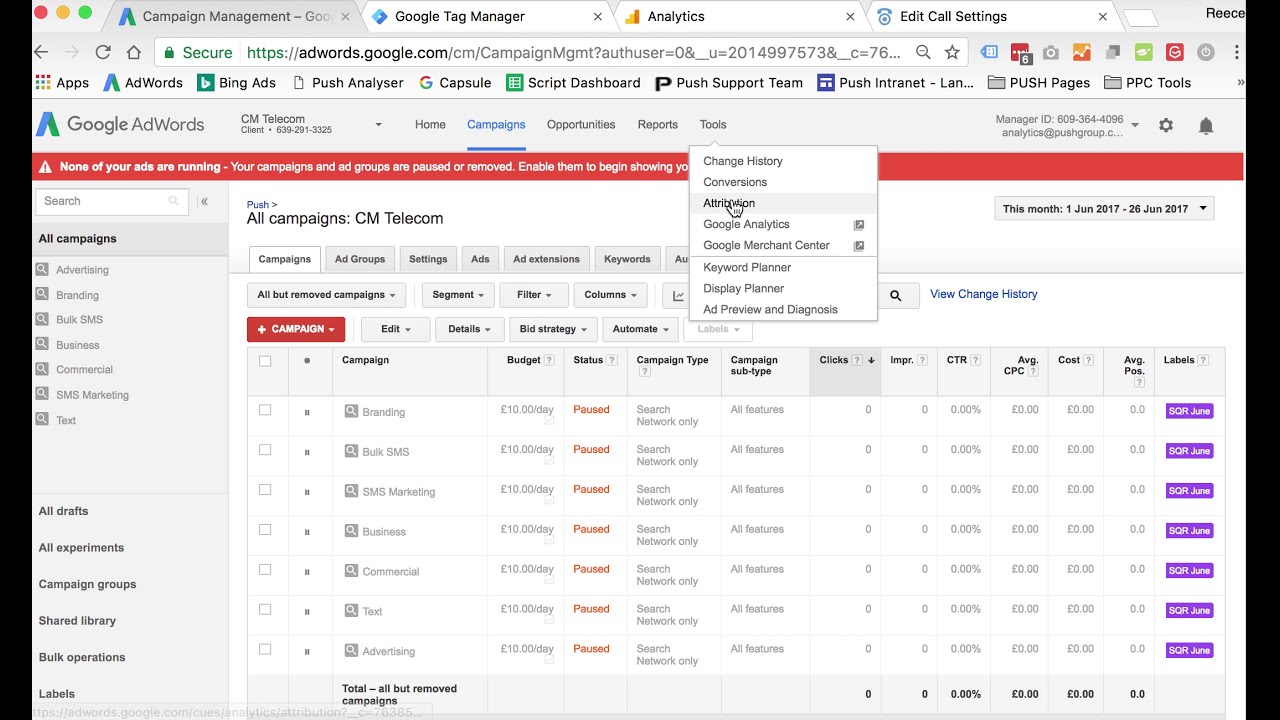The height and width of the screenshot is (720, 1280).
Task: Click the help icon next to CTR column
Action: (975, 360)
